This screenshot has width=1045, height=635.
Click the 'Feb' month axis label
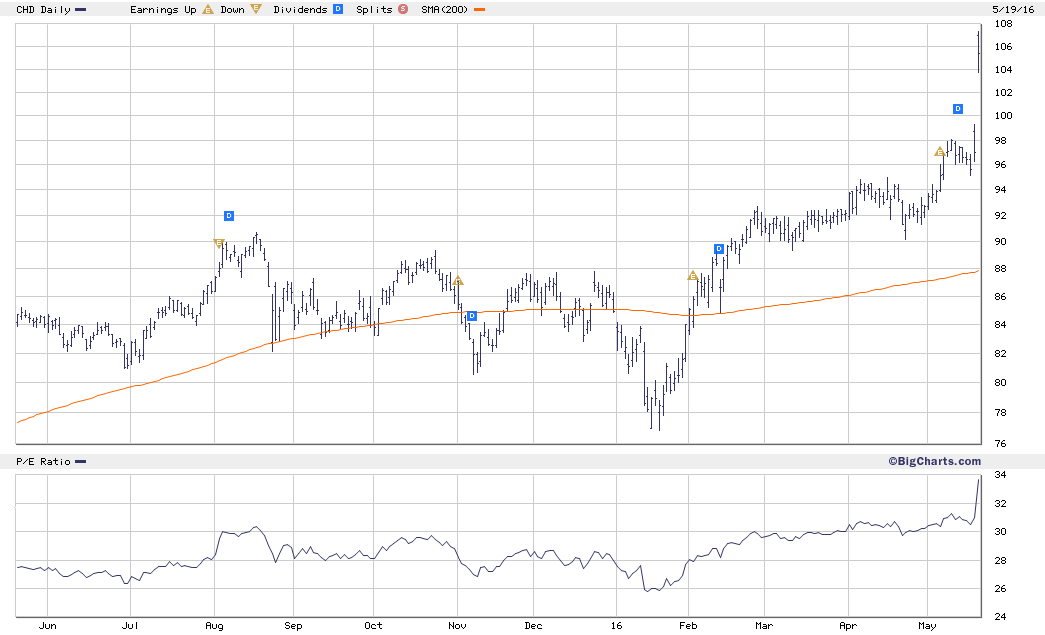(688, 626)
